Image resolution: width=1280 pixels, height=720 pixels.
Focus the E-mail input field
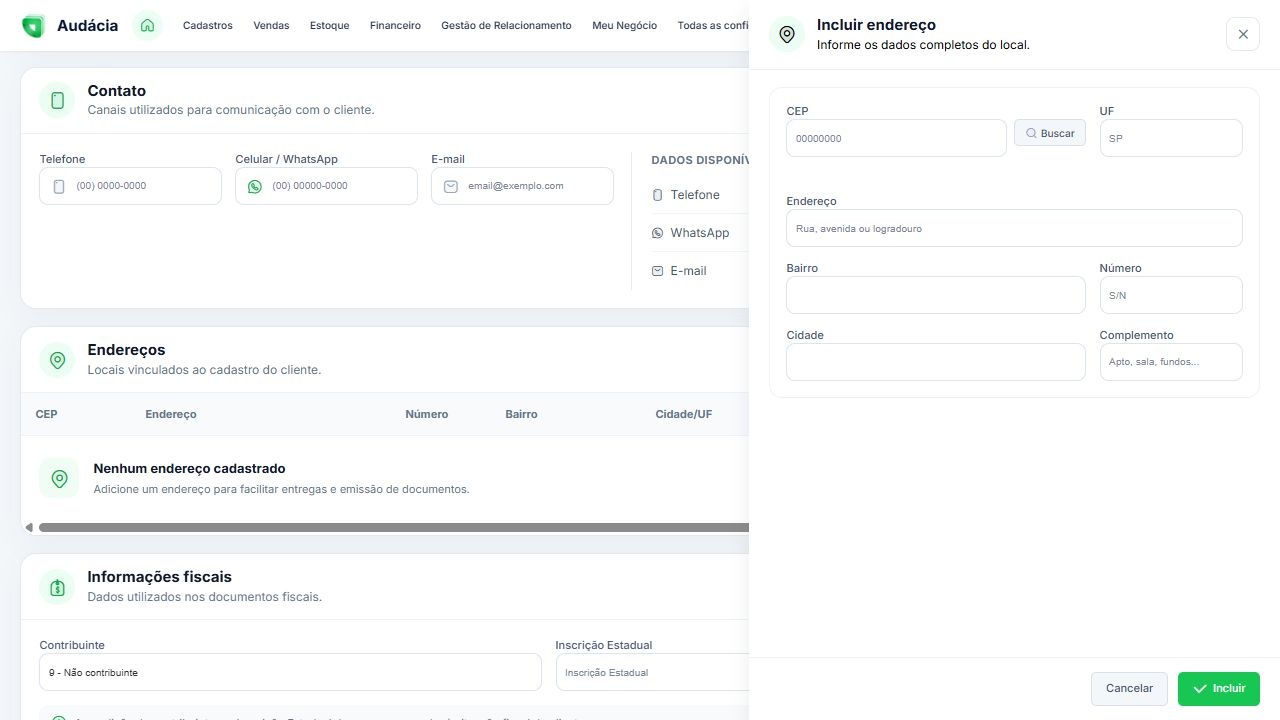522,186
